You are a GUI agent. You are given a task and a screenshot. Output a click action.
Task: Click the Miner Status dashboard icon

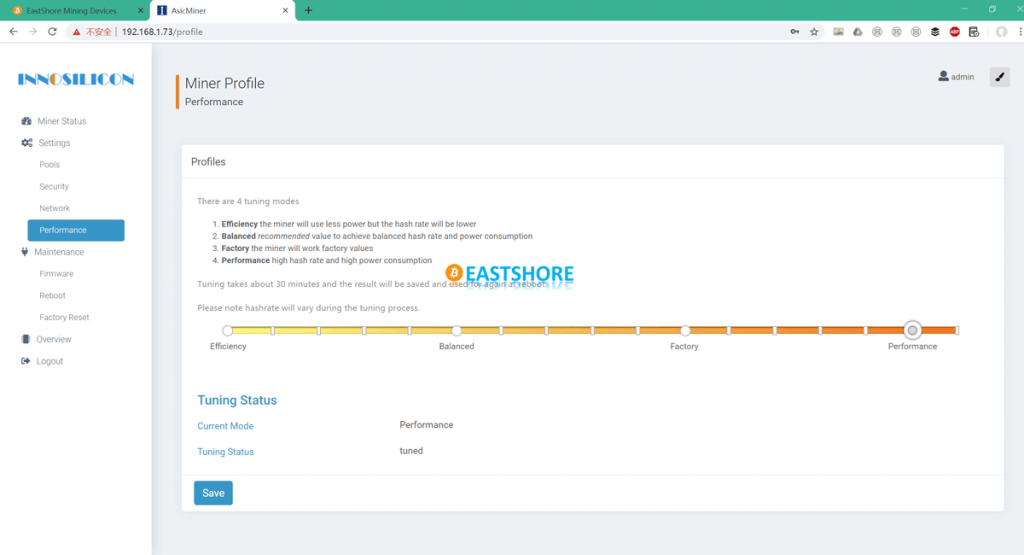coord(26,121)
